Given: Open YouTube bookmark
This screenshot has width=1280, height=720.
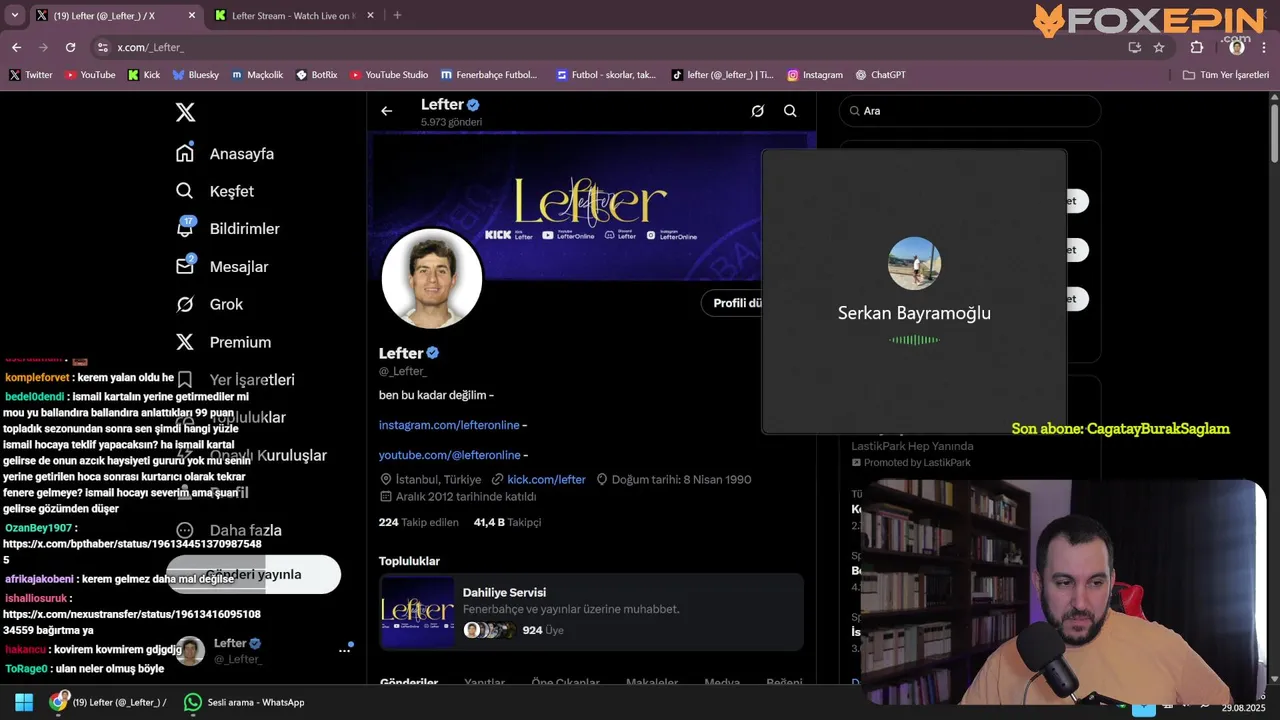Looking at the screenshot, I should coord(90,75).
